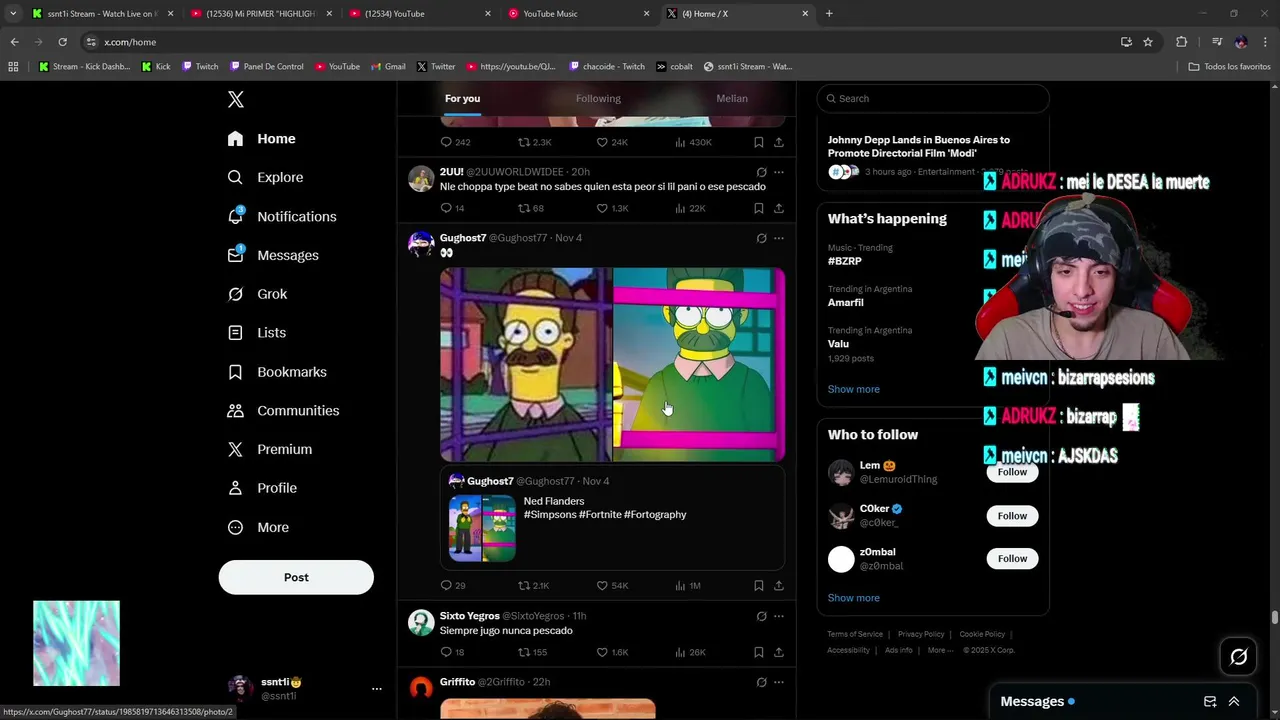Open Sixto Yegros profile name
Image resolution: width=1280 pixels, height=720 pixels.
(x=469, y=616)
